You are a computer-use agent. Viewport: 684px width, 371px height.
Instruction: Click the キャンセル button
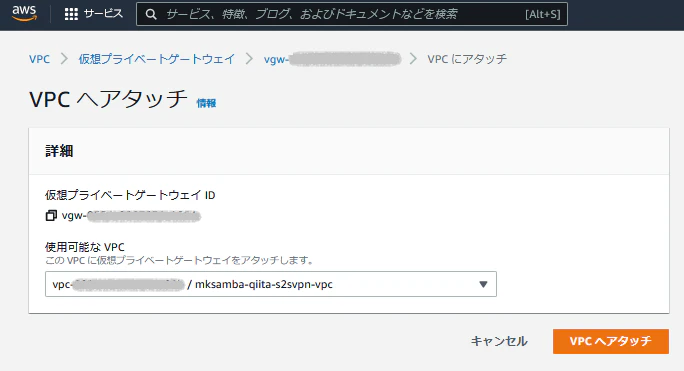click(499, 341)
